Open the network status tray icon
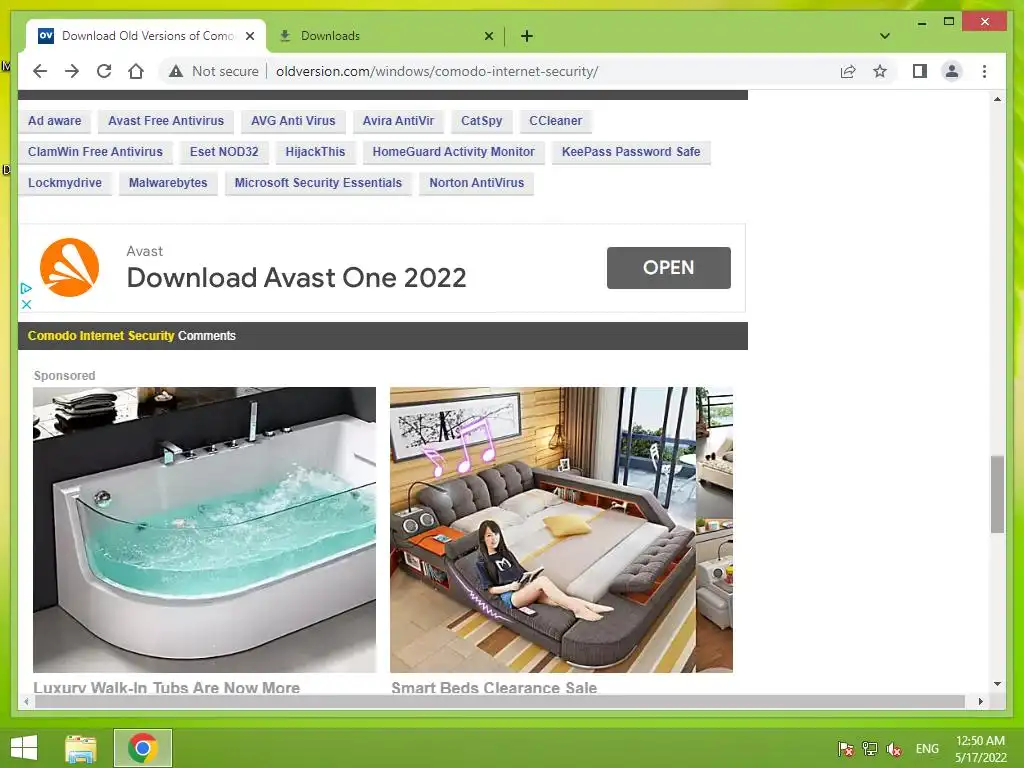1024x768 pixels. pyautogui.click(x=870, y=749)
